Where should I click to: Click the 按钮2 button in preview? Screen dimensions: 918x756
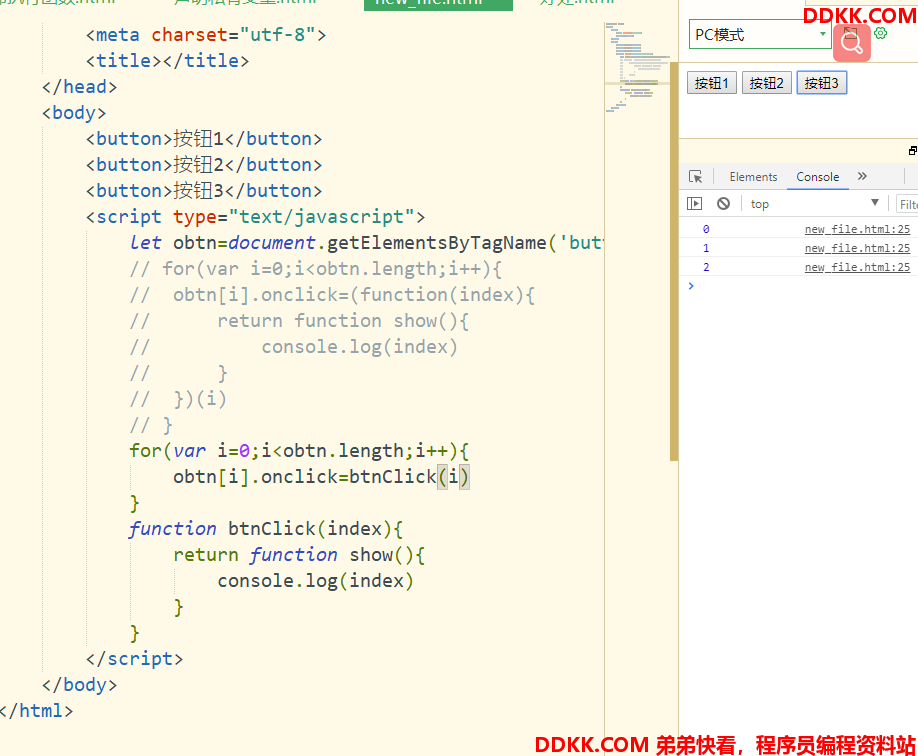point(766,83)
